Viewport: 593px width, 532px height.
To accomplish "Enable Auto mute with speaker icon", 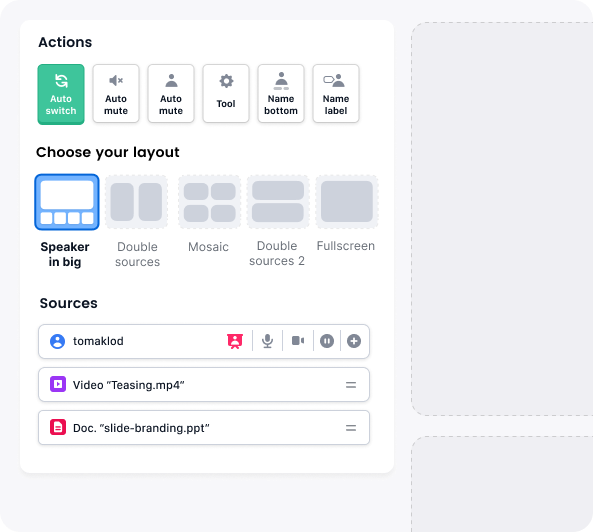I will (x=116, y=93).
